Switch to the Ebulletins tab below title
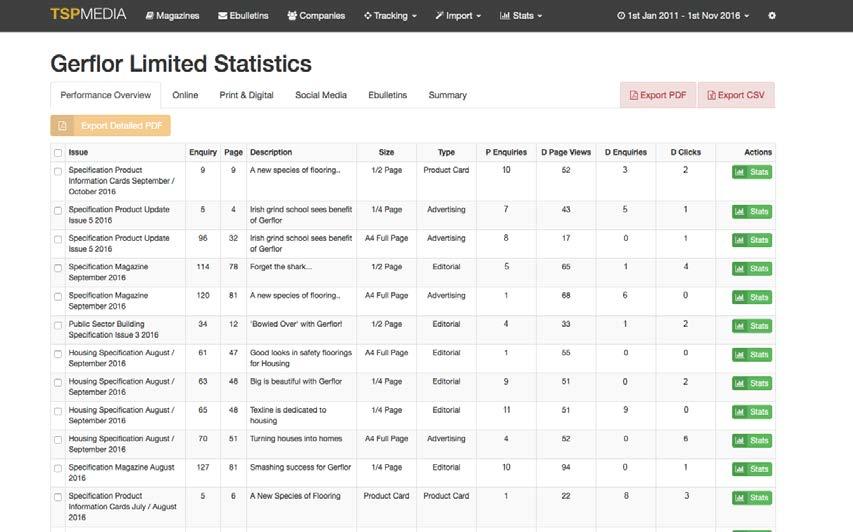Screen dimensions: 853x532 pyautogui.click(x=387, y=95)
